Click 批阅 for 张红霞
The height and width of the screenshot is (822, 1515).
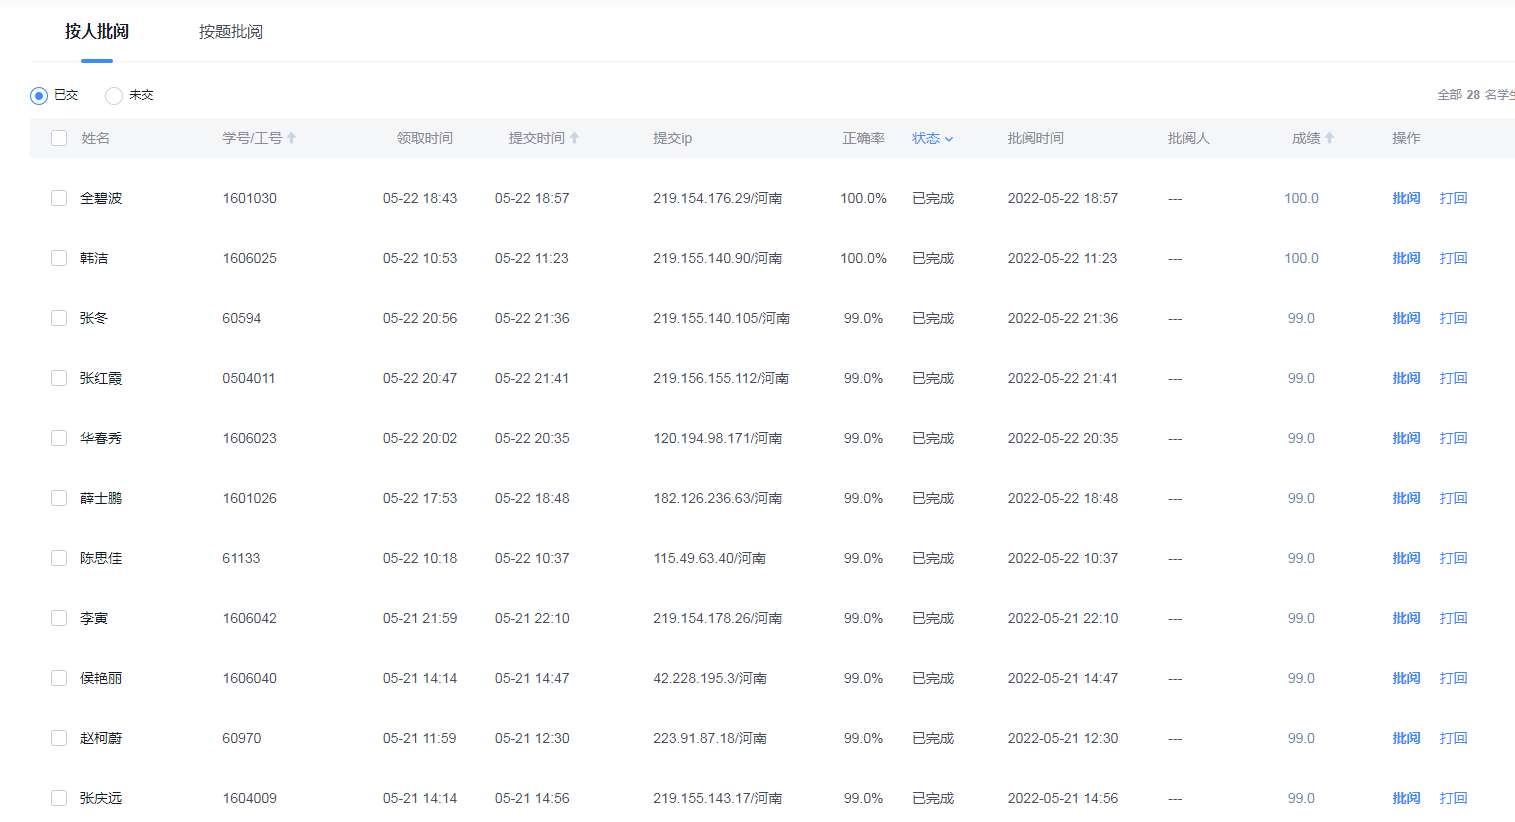[1406, 378]
